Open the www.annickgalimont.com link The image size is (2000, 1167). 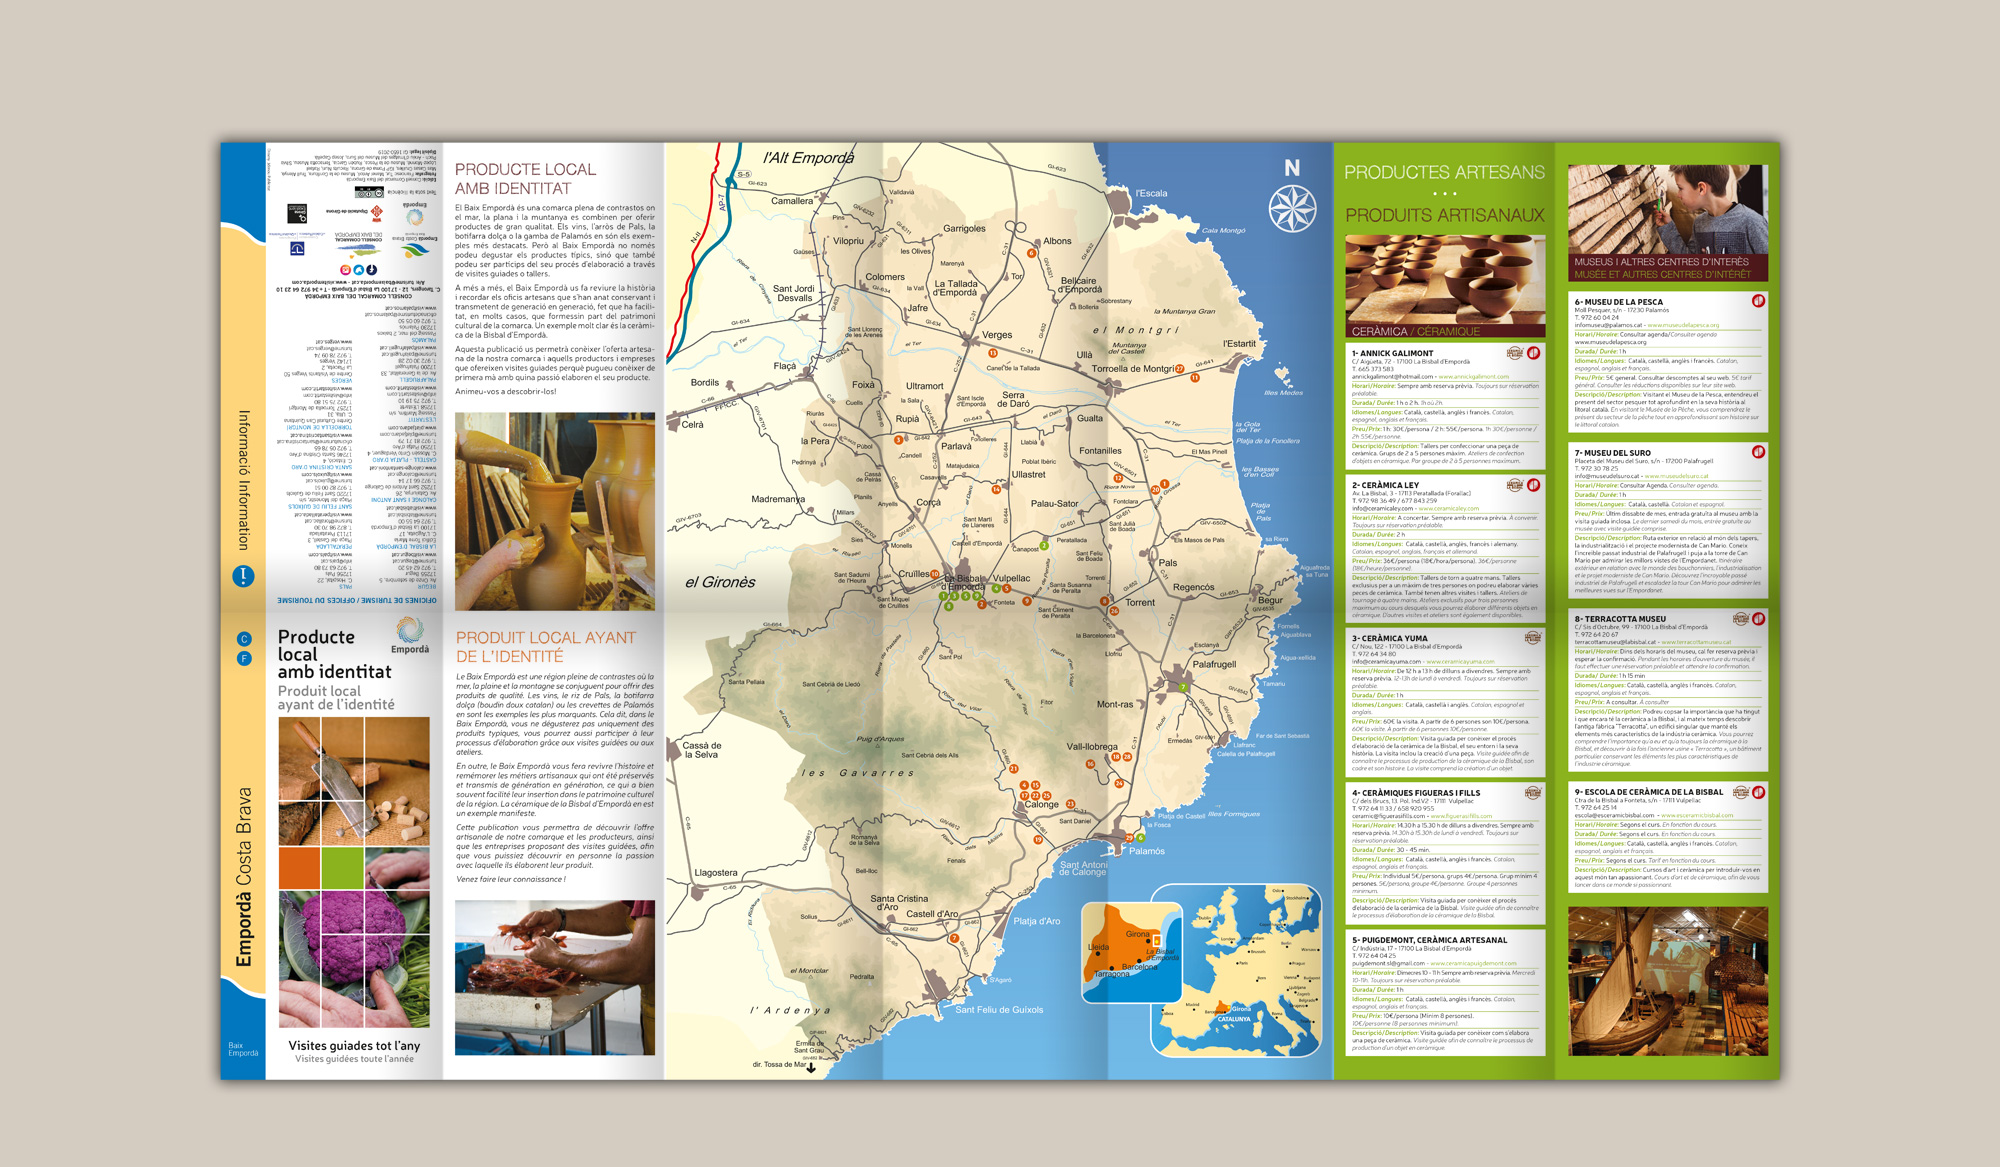pyautogui.click(x=1474, y=377)
